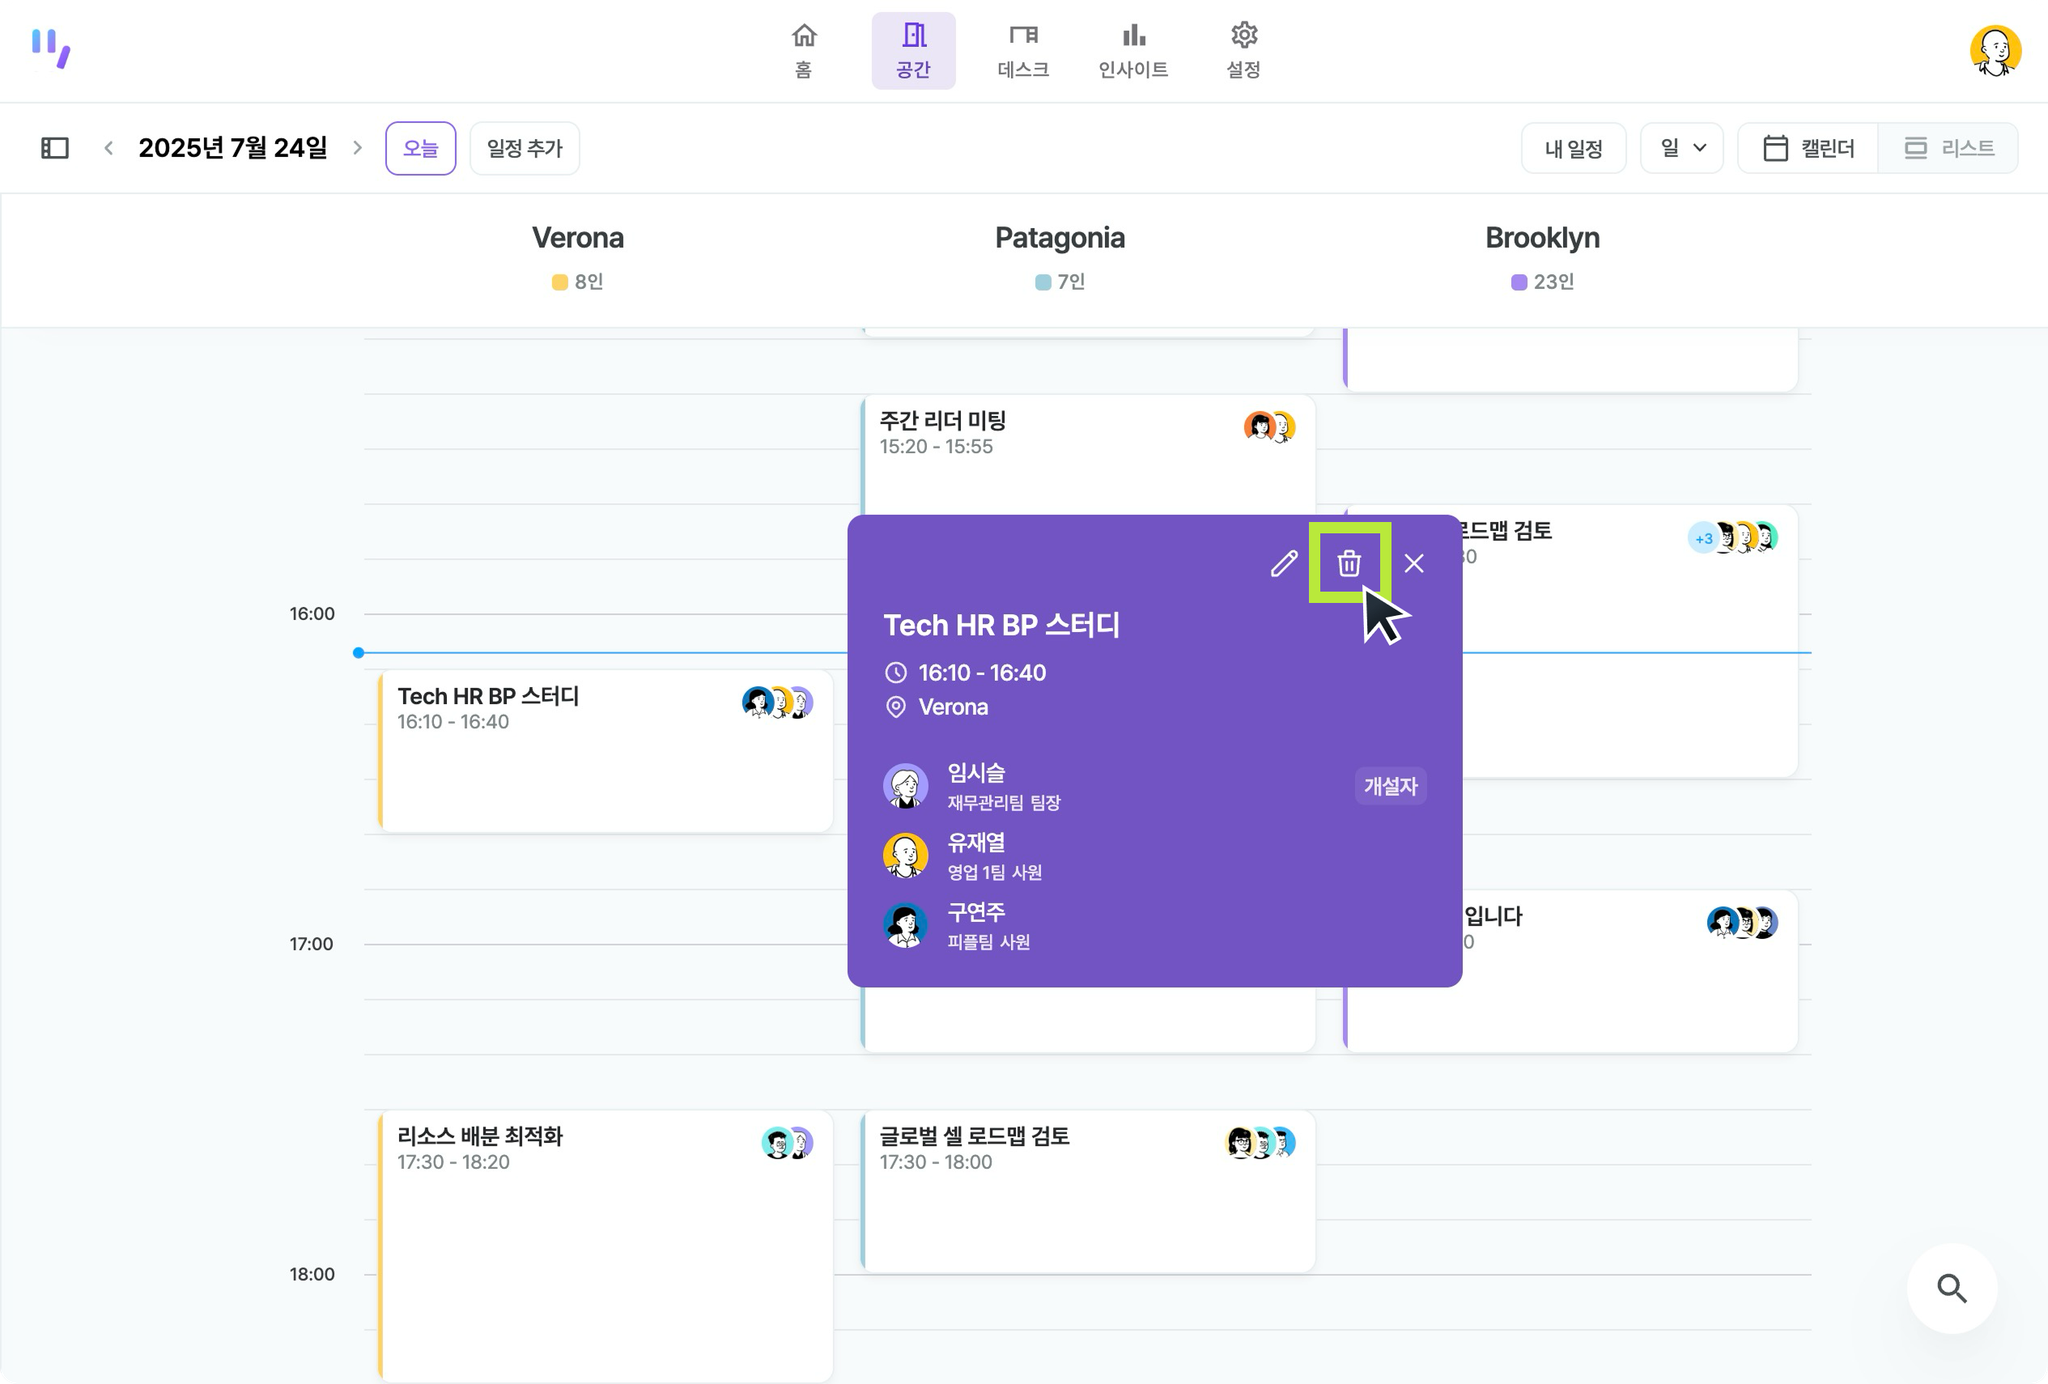Click attendee avatars on 주간 리더 미팅
The height and width of the screenshot is (1384, 2048).
point(1269,427)
